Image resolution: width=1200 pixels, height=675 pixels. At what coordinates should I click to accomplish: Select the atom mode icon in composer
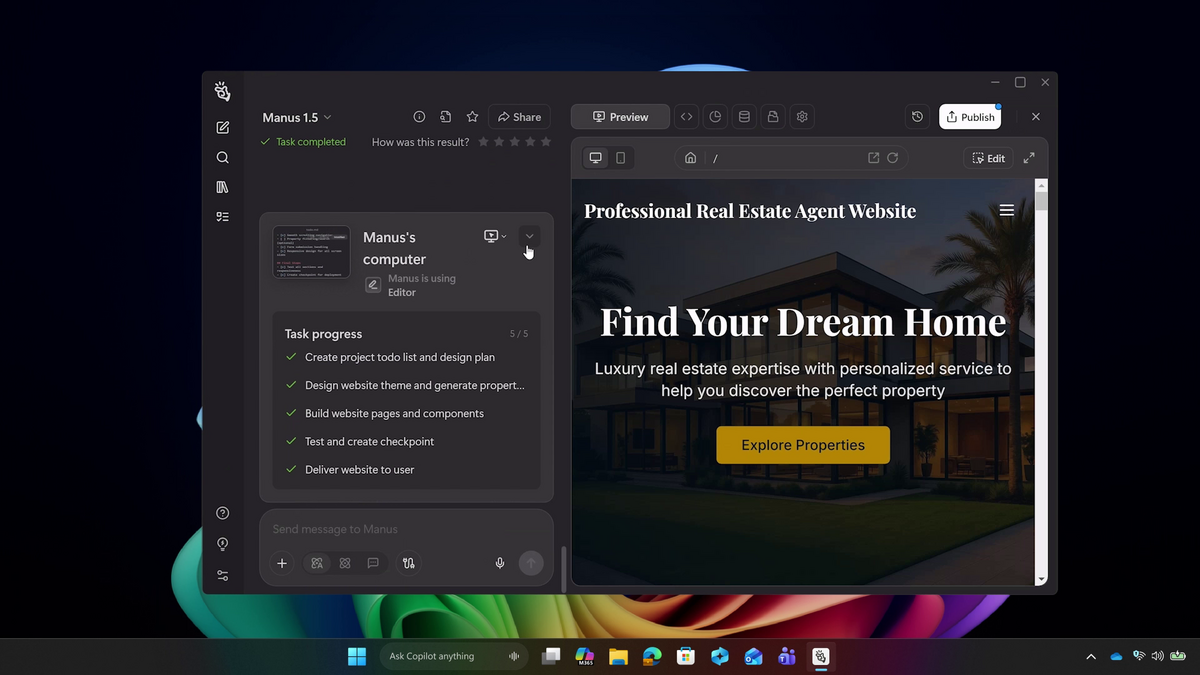click(345, 563)
